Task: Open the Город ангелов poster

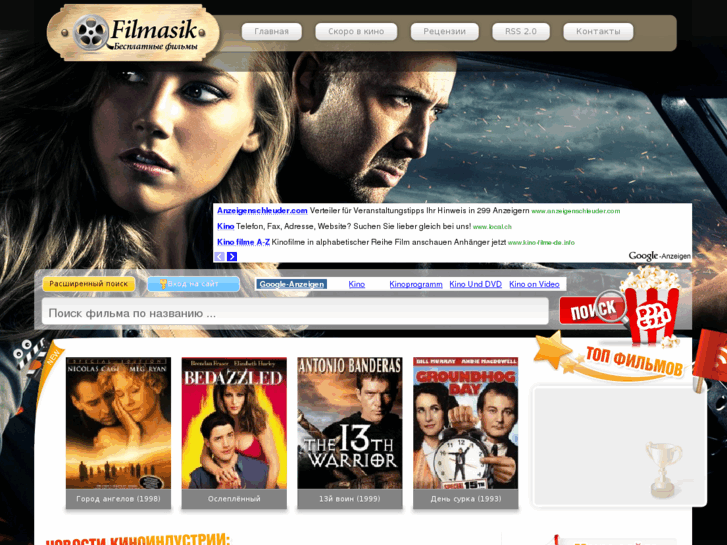Action: click(x=118, y=423)
